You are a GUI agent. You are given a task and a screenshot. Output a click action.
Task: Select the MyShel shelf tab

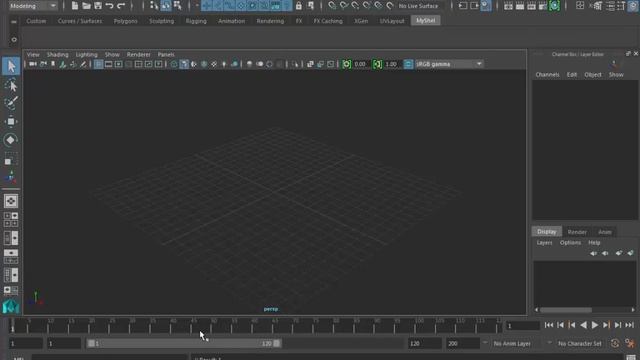point(425,20)
